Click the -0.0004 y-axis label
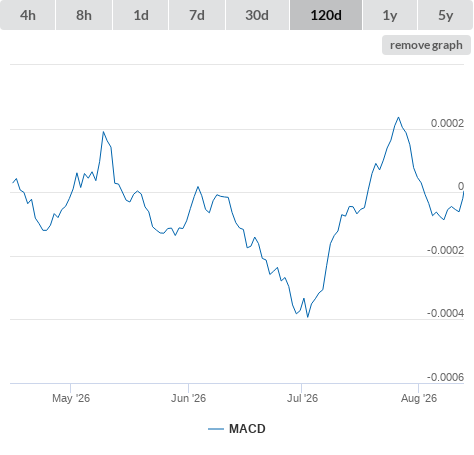Screen dimensions: 474x455 pos(445,313)
